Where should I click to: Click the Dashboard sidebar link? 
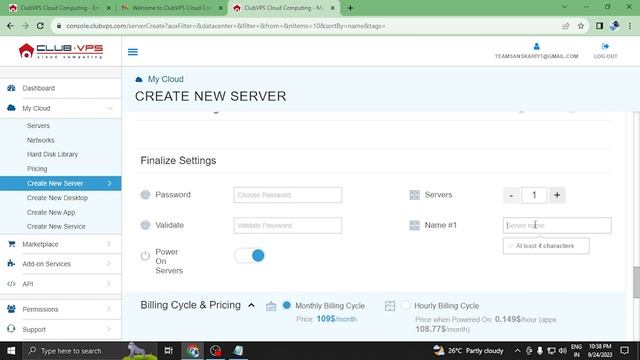(38, 88)
